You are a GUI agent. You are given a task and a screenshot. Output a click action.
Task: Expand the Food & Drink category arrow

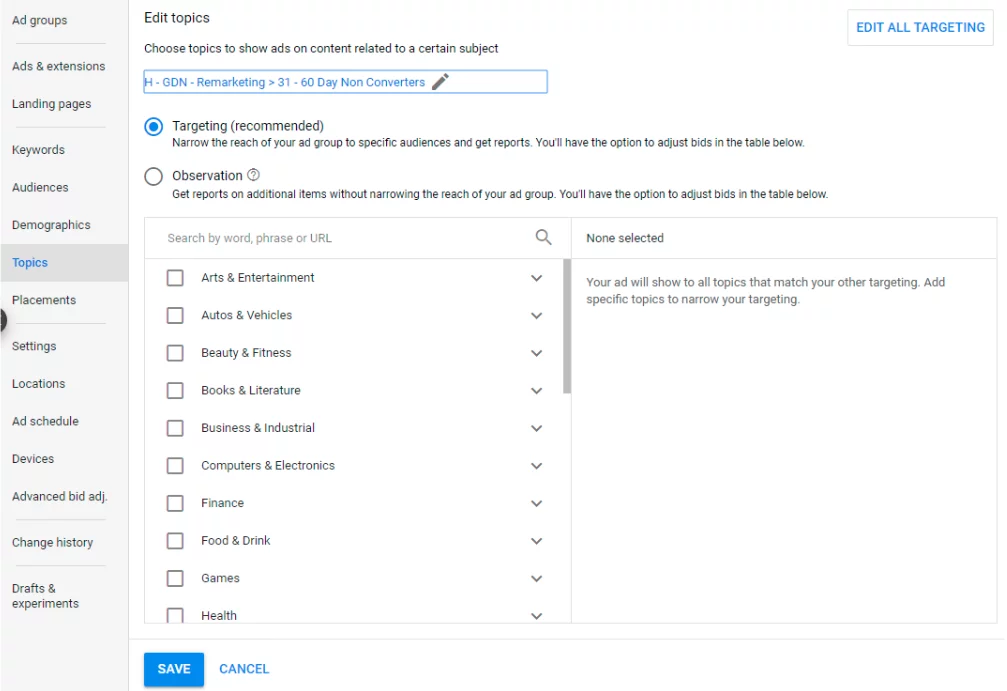536,541
